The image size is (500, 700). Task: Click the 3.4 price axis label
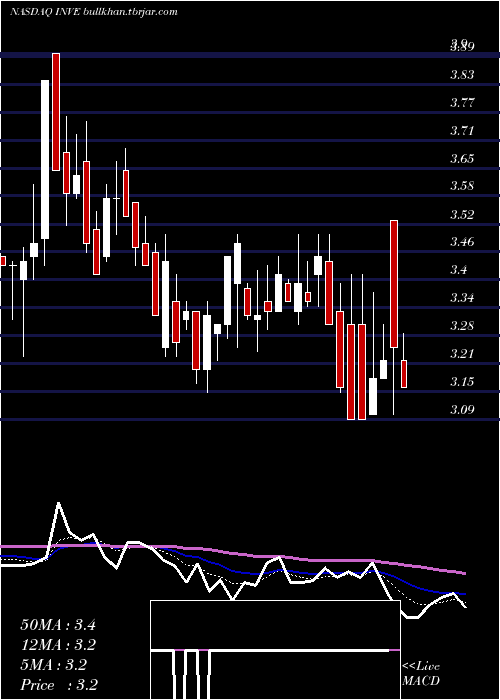point(458,270)
